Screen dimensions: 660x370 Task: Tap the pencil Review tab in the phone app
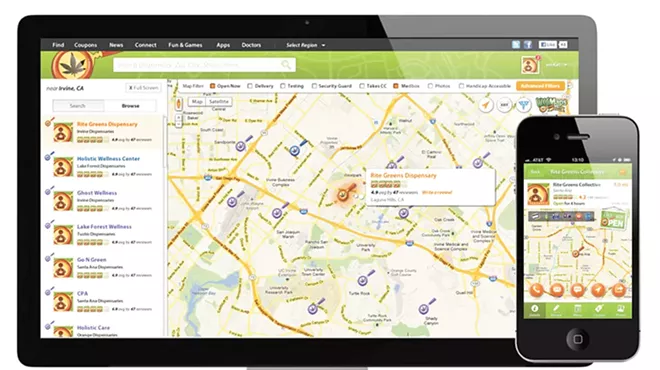556,310
